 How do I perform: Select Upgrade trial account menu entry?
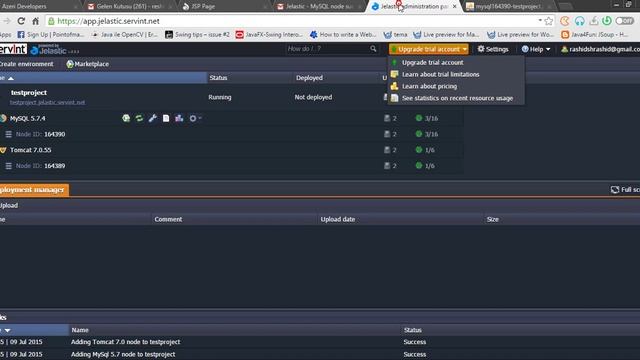433,62
